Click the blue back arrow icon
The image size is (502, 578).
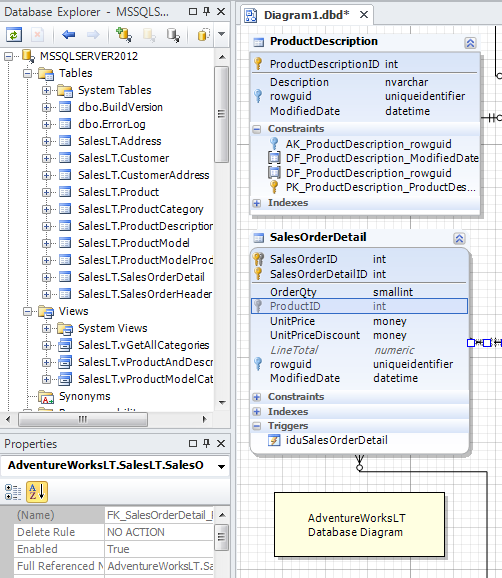(x=69, y=35)
